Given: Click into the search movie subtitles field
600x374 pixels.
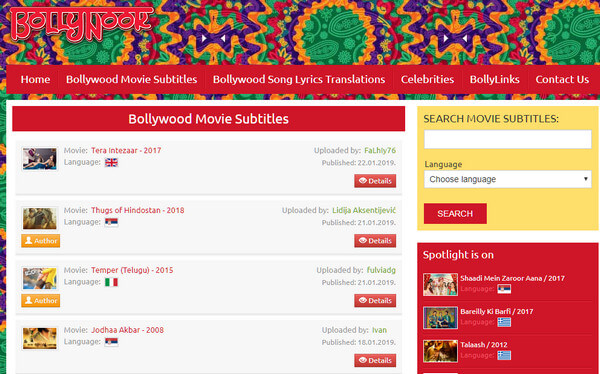Looking at the screenshot, I should pyautogui.click(x=507, y=139).
